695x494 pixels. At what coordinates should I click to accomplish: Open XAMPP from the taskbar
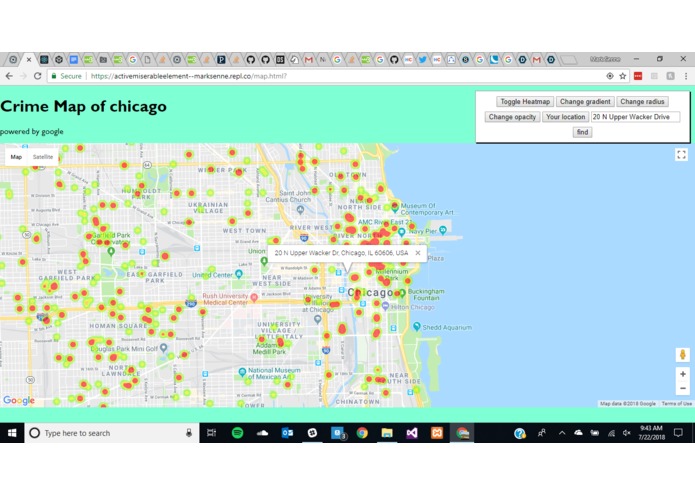click(437, 433)
